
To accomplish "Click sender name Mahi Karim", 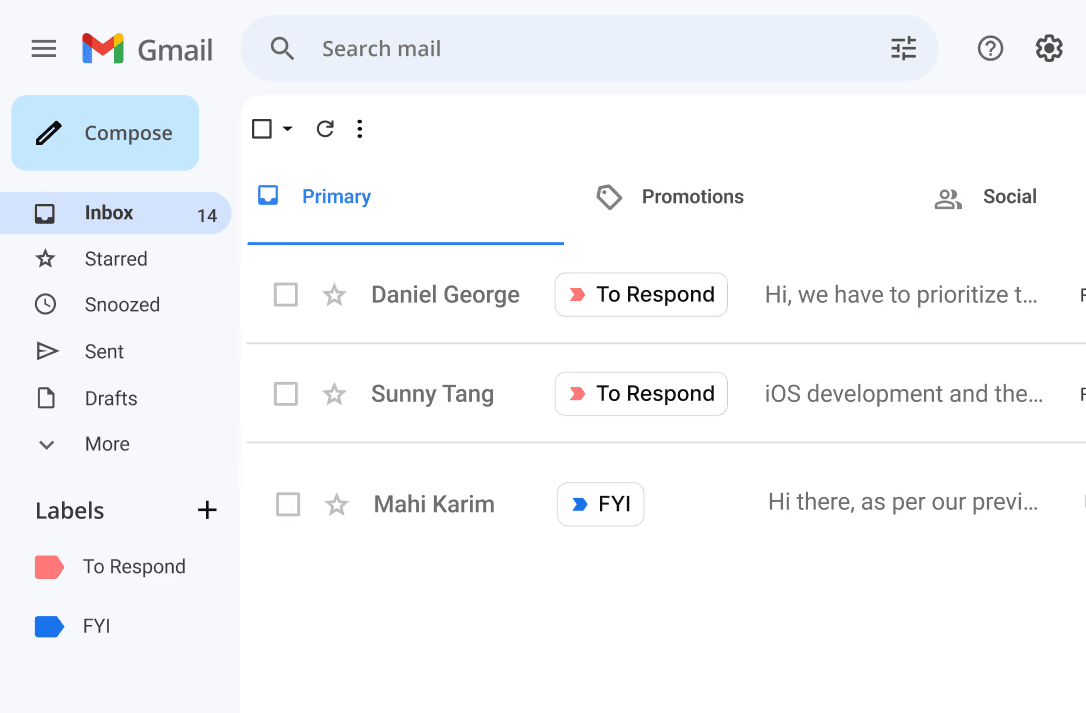I will (434, 504).
